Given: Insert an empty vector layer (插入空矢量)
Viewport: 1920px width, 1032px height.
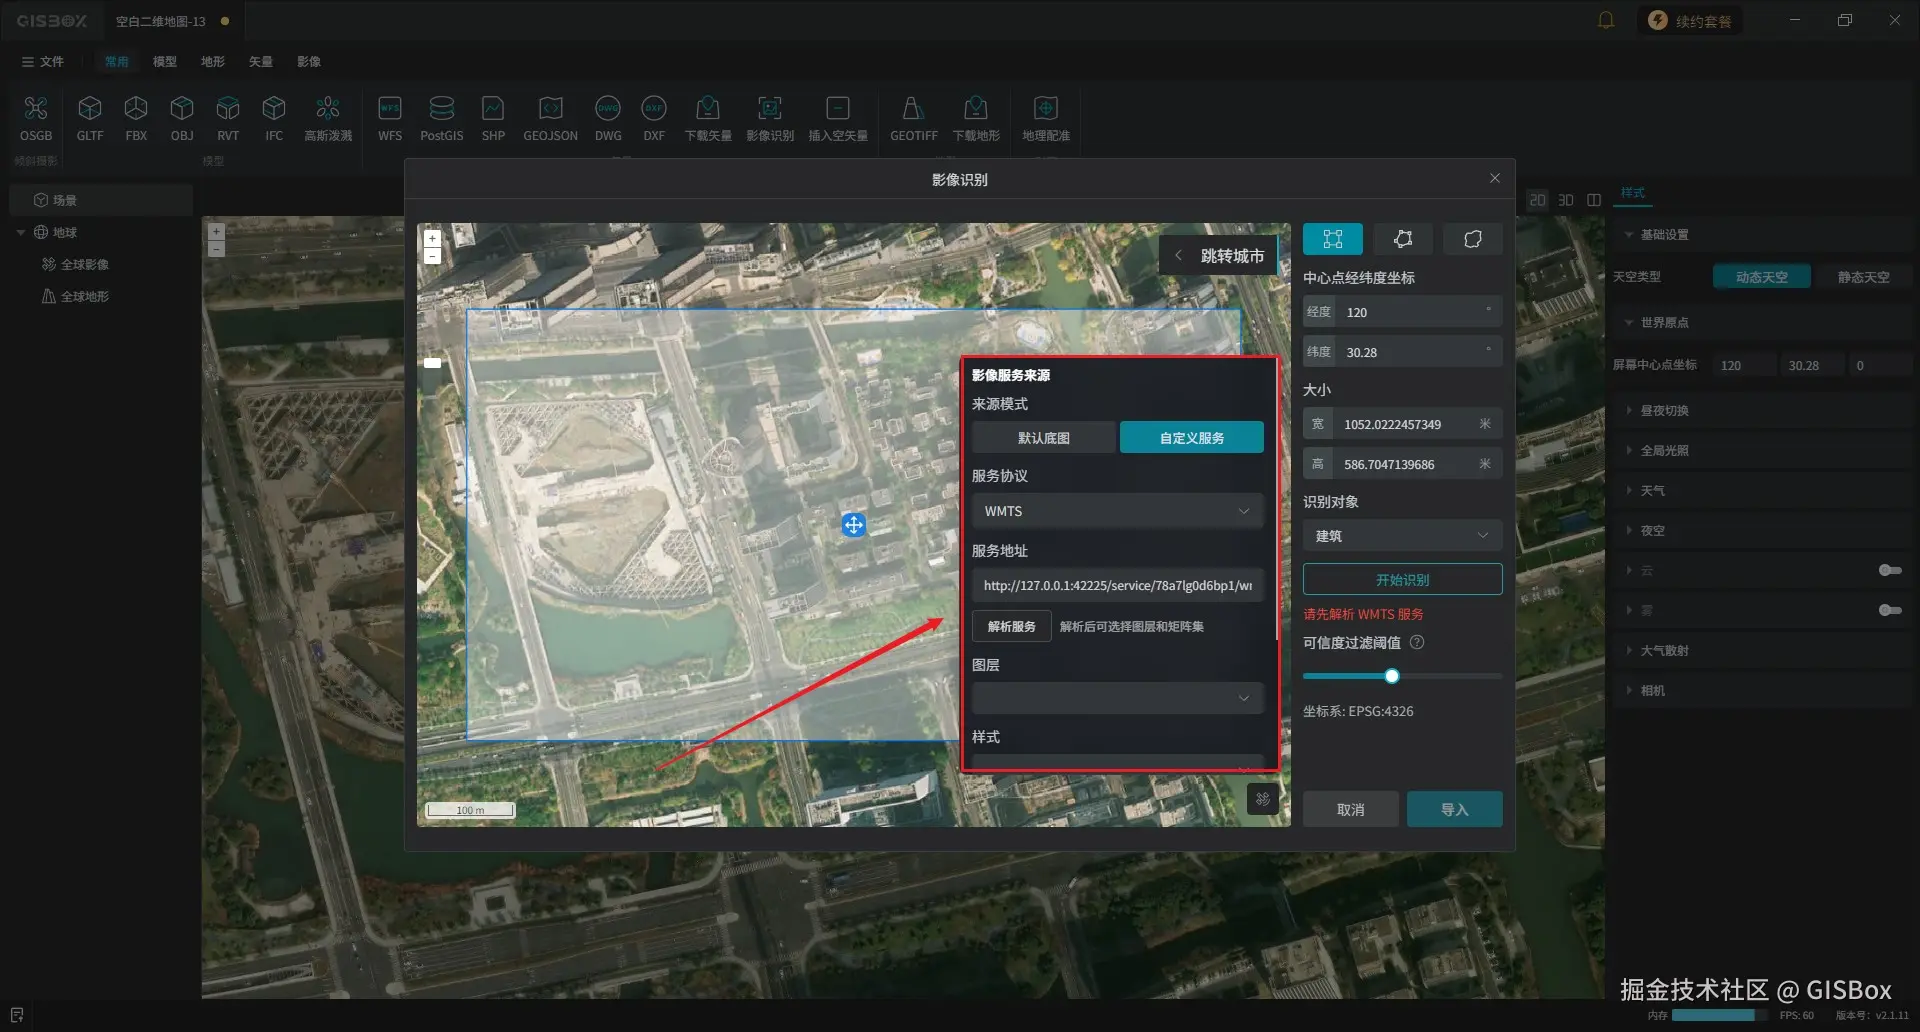Looking at the screenshot, I should click(x=838, y=118).
